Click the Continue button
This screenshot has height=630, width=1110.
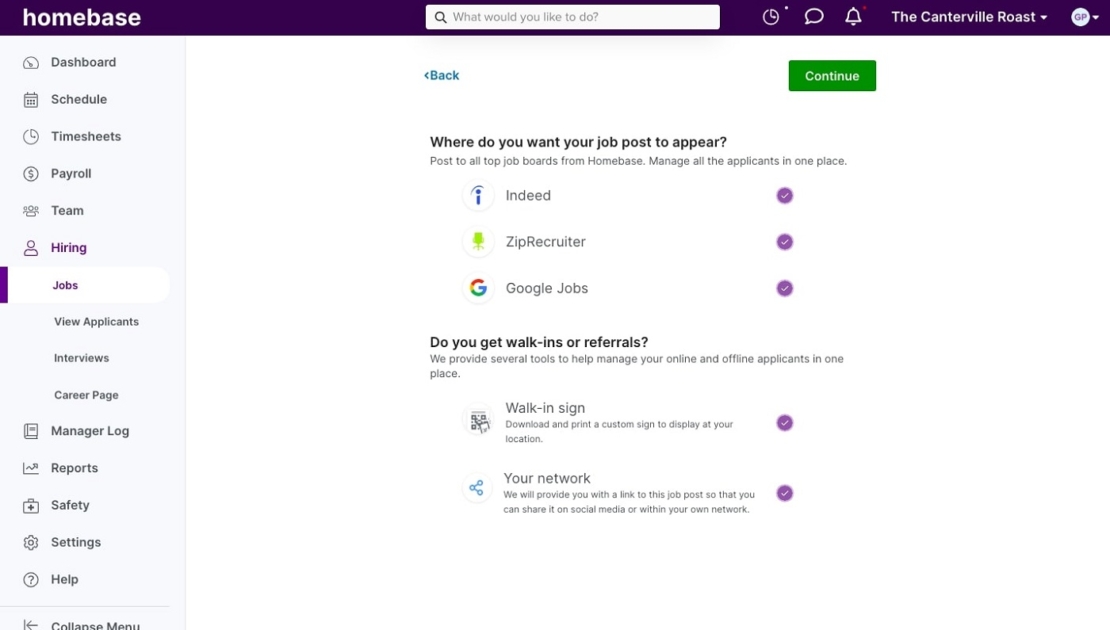tap(832, 75)
